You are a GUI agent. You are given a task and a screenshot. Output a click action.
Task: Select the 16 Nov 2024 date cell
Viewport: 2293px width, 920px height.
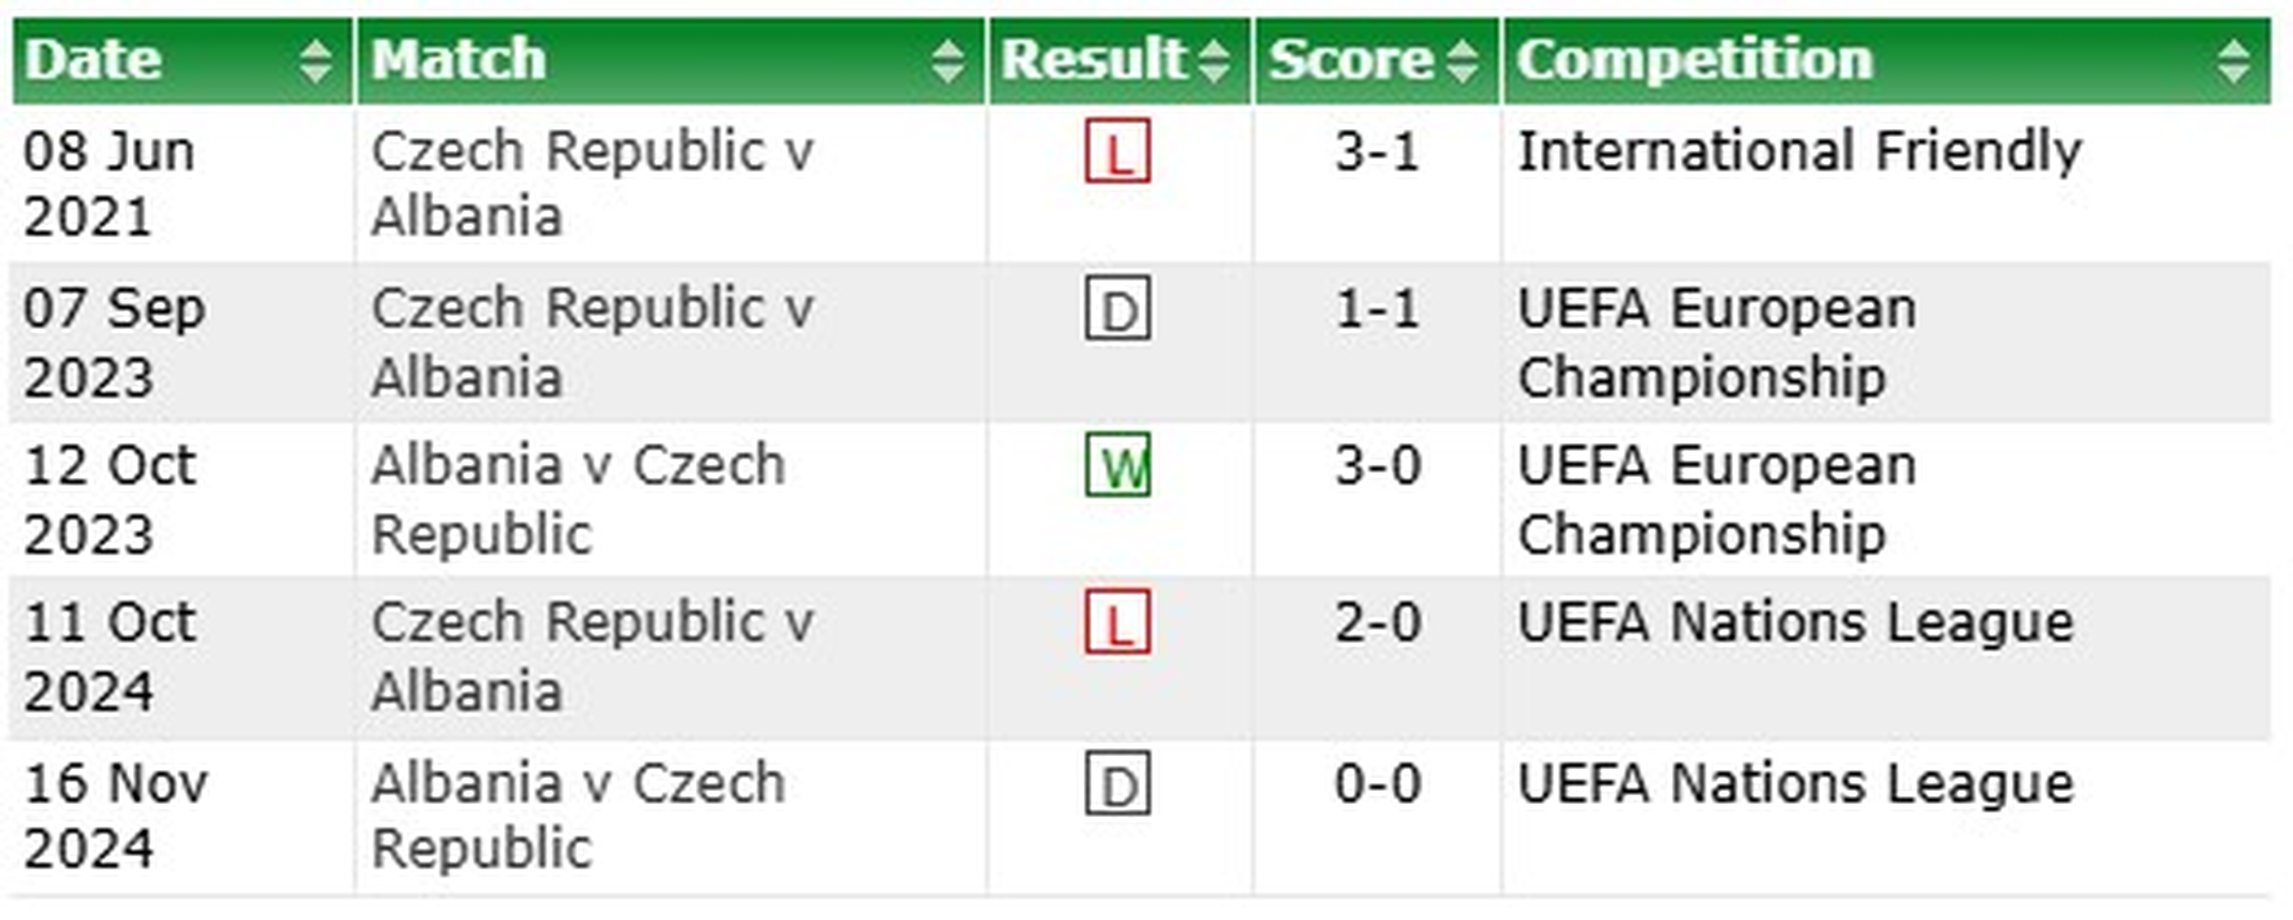pyautogui.click(x=115, y=816)
